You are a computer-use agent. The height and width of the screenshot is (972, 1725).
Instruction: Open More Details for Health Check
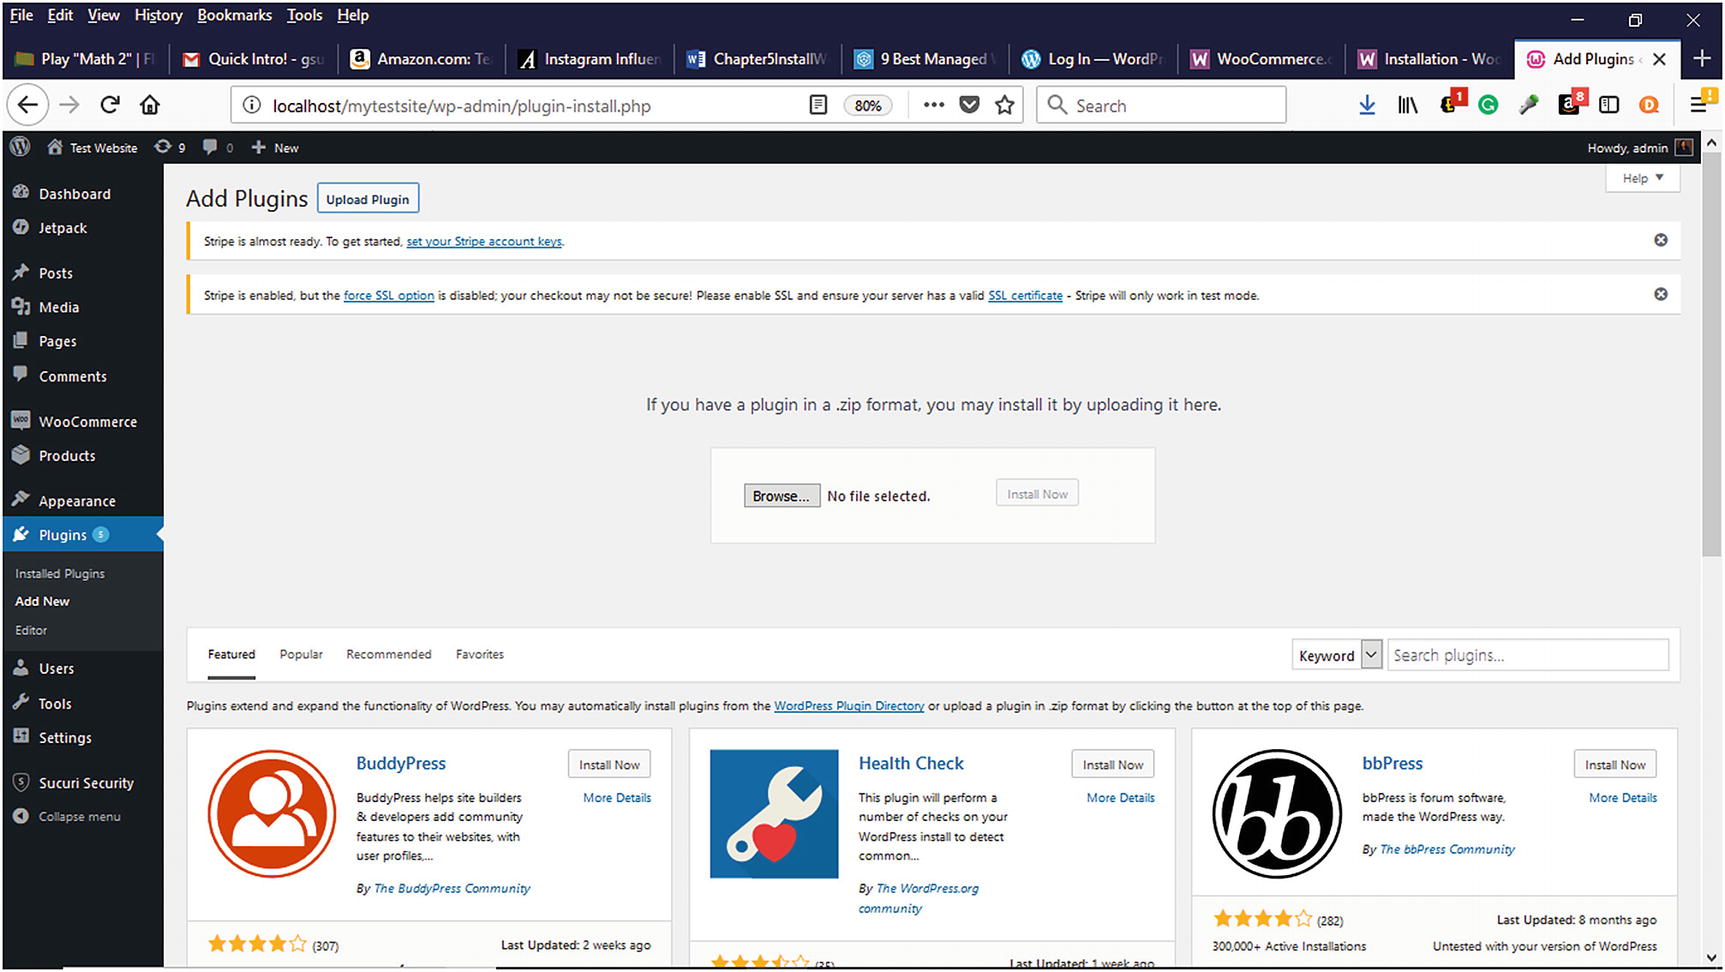point(1121,798)
